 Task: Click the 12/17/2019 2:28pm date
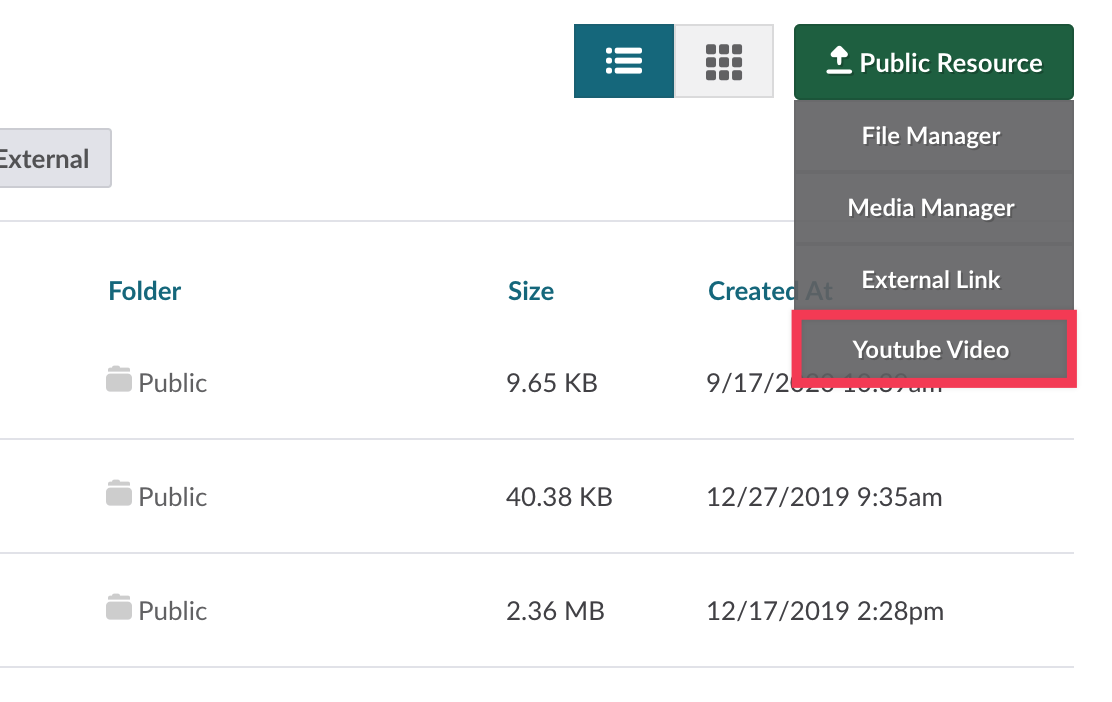pyautogui.click(x=825, y=611)
